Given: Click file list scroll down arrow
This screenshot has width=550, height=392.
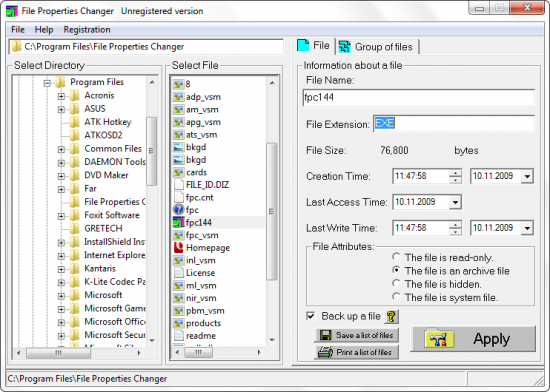Looking at the screenshot, I should coord(272,340).
